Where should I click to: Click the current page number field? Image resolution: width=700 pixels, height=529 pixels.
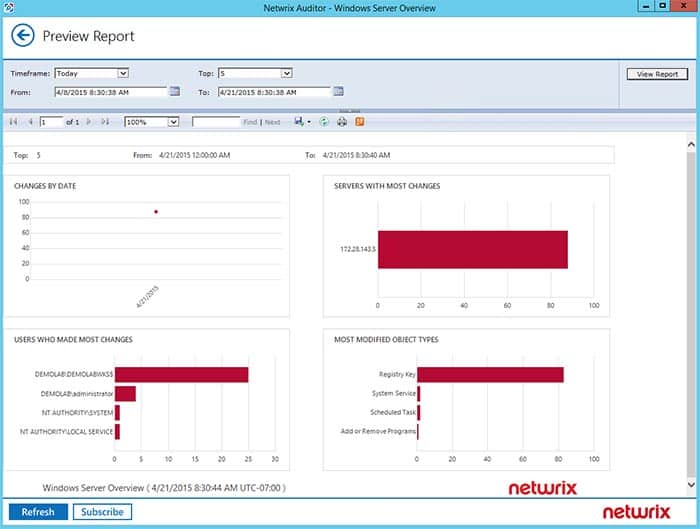click(51, 122)
